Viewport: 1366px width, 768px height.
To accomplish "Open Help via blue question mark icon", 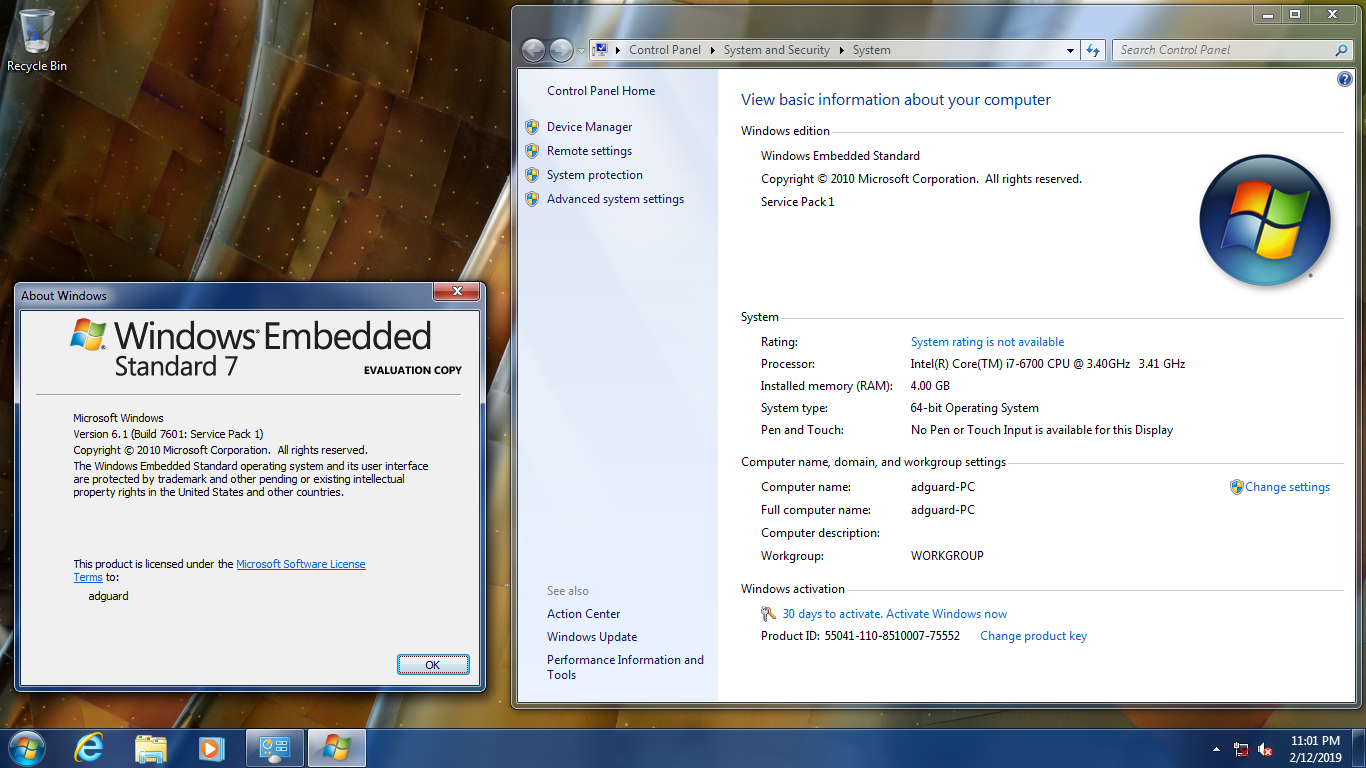I will (x=1345, y=79).
